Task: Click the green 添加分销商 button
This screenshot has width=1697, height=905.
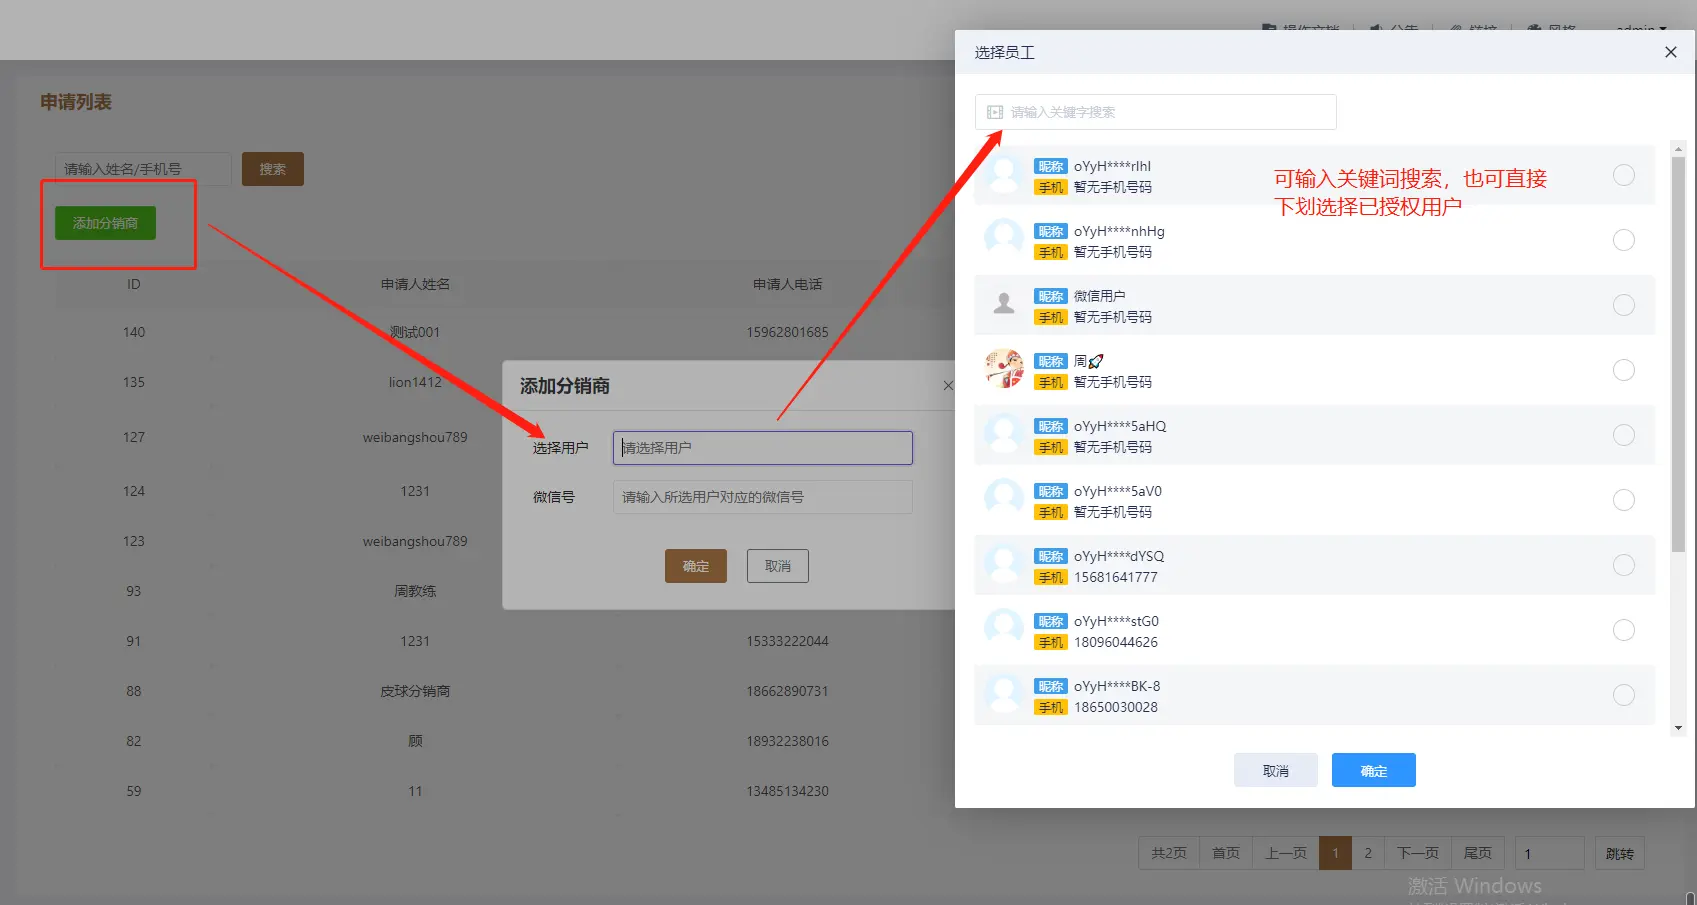Action: 105,223
